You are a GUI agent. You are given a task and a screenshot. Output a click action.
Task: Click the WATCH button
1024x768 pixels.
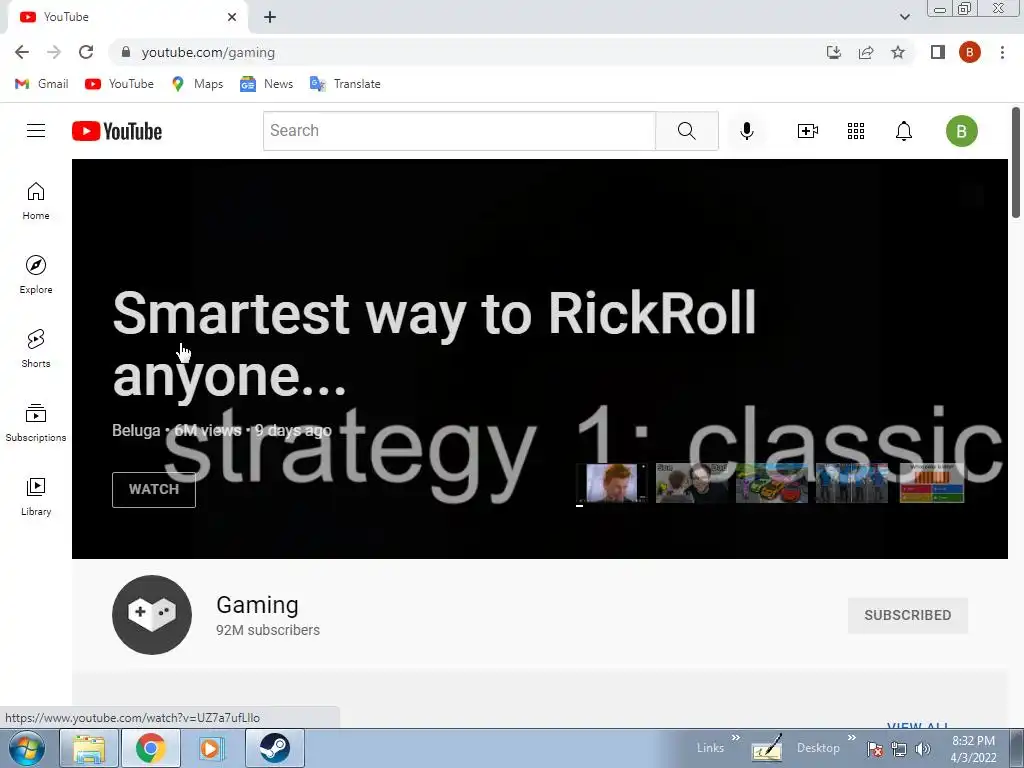point(153,489)
